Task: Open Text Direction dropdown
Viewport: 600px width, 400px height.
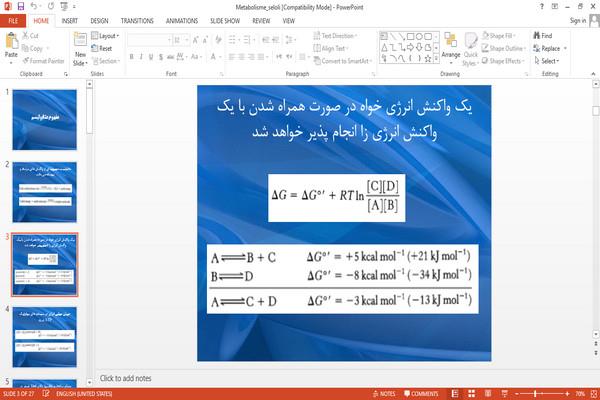Action: [335, 36]
